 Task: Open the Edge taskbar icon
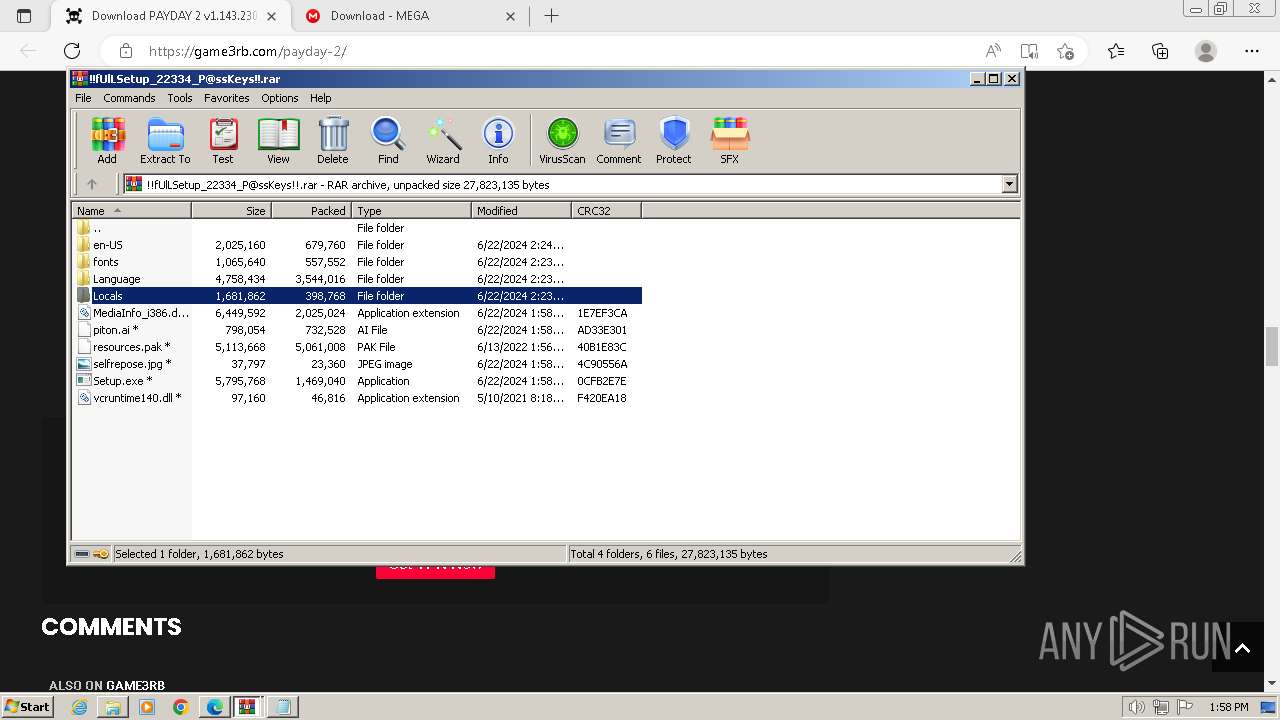(x=215, y=707)
